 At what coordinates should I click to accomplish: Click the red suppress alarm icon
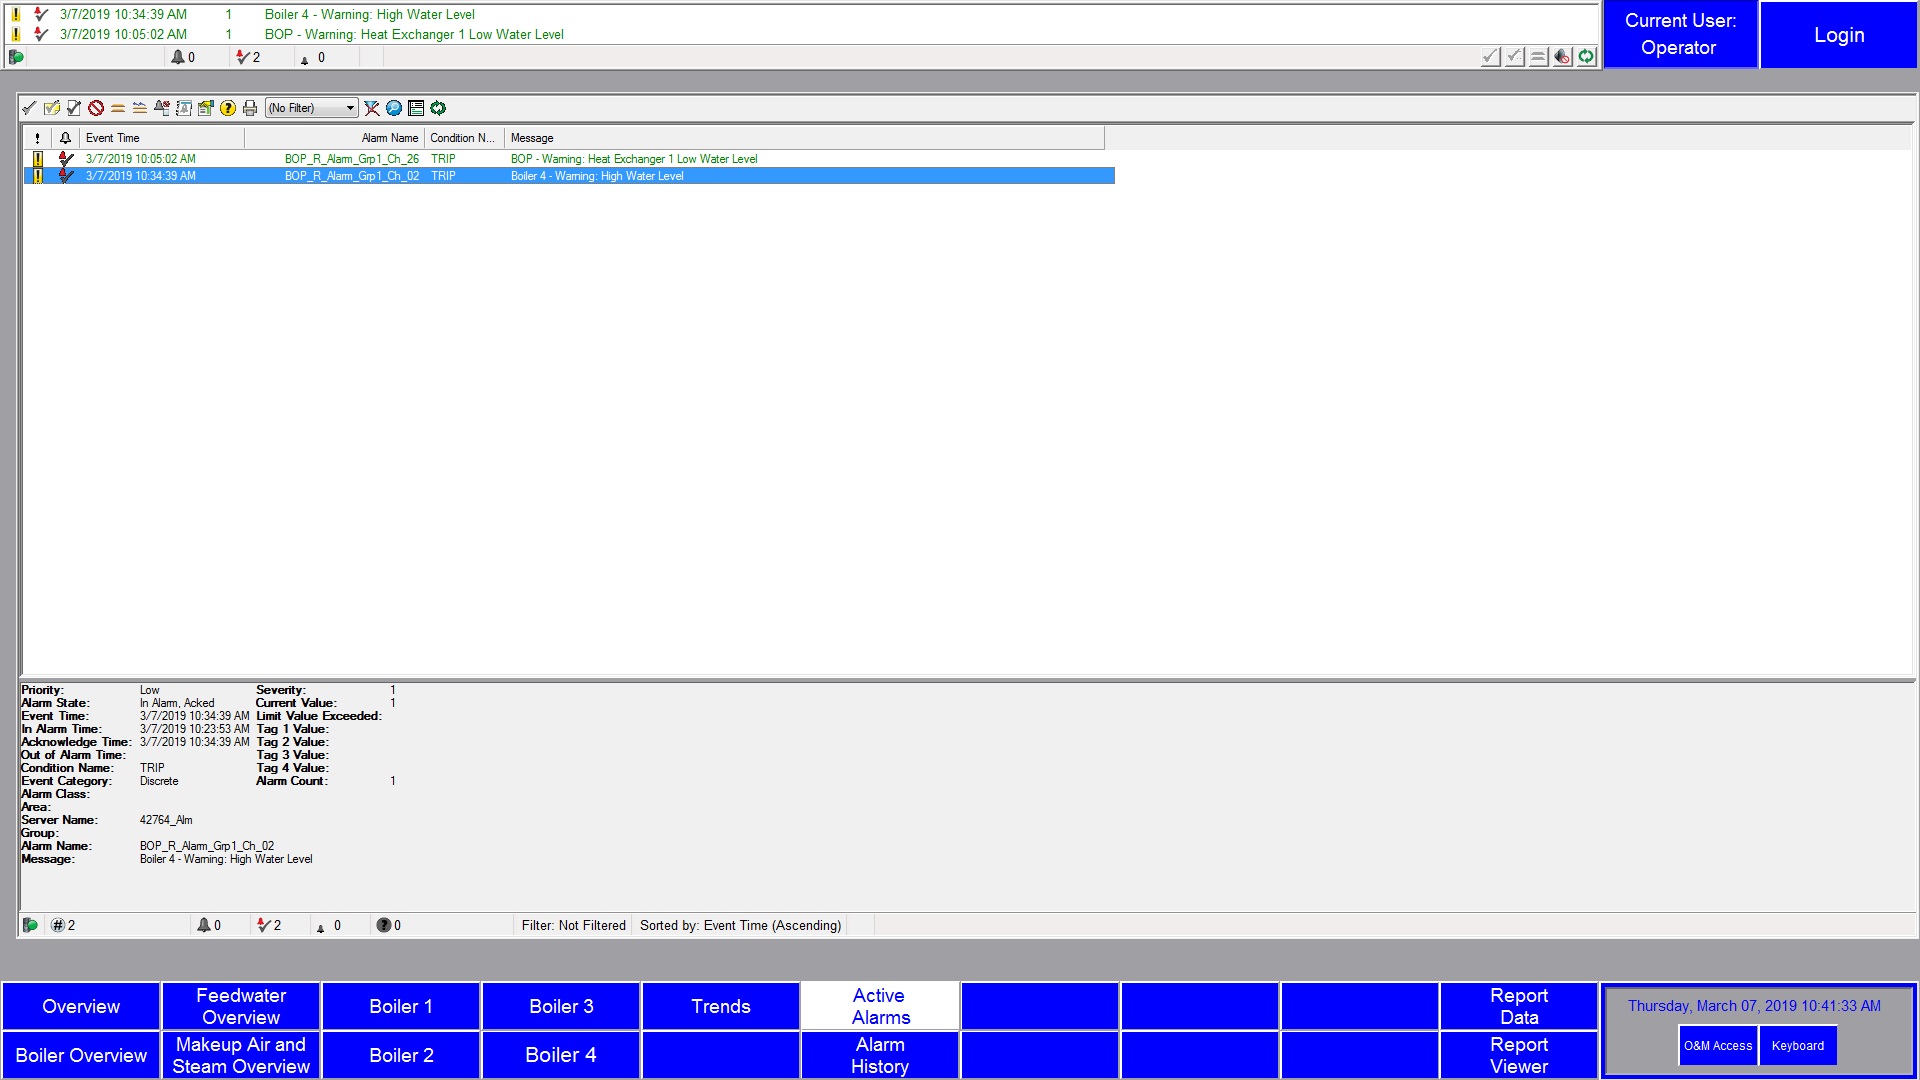click(96, 108)
